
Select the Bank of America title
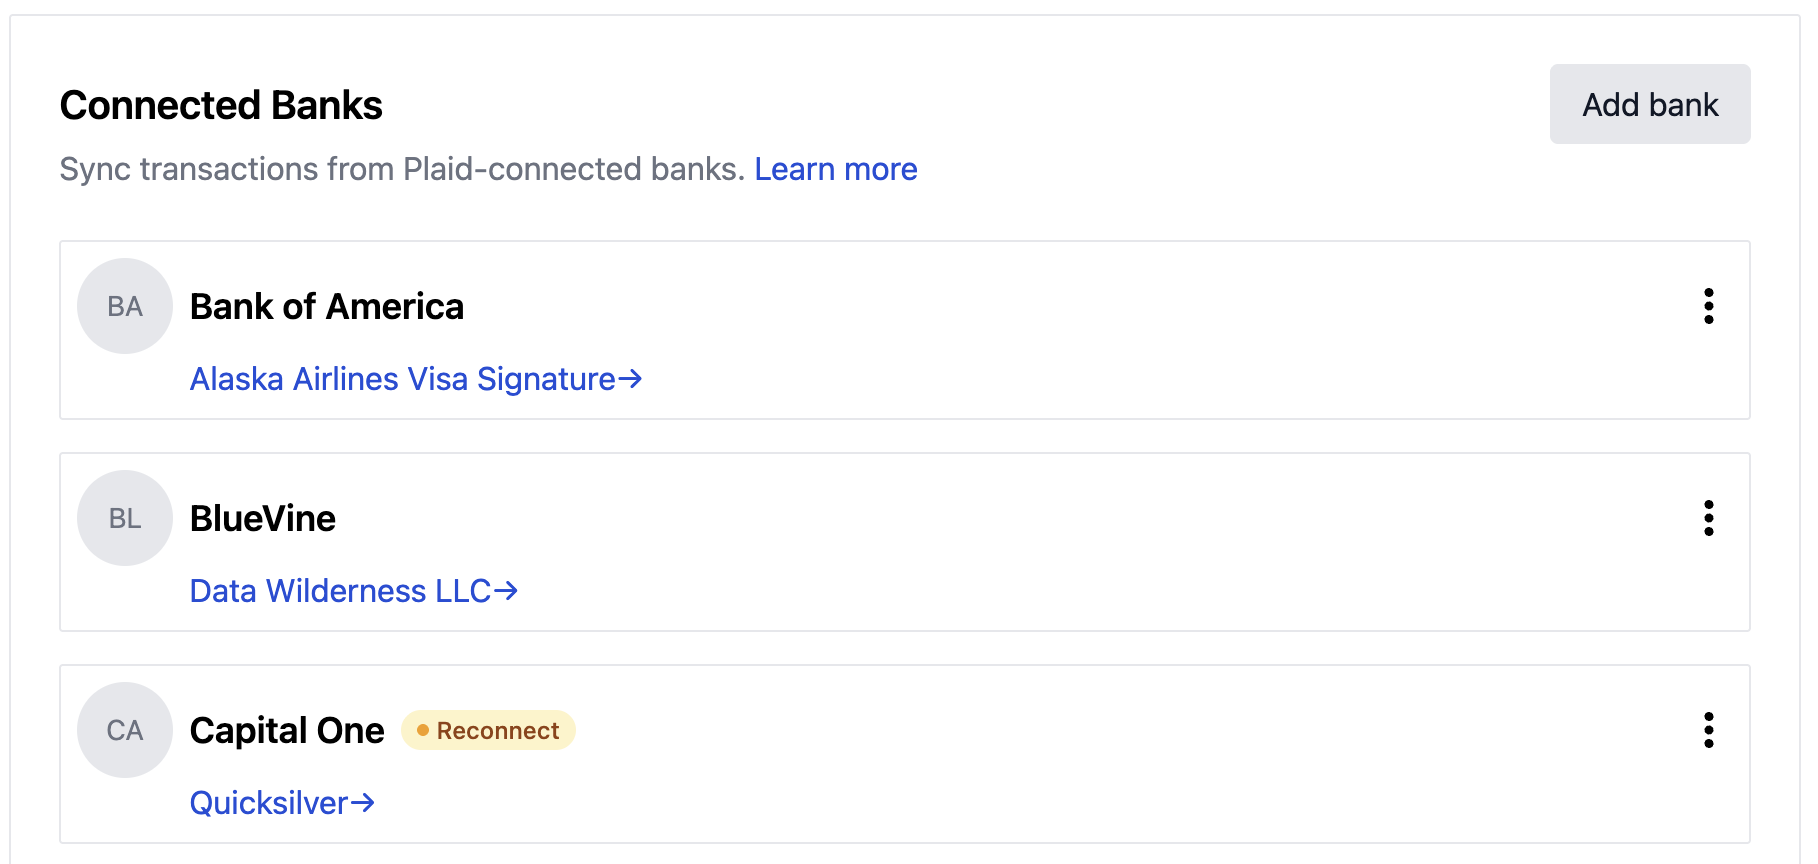click(326, 306)
